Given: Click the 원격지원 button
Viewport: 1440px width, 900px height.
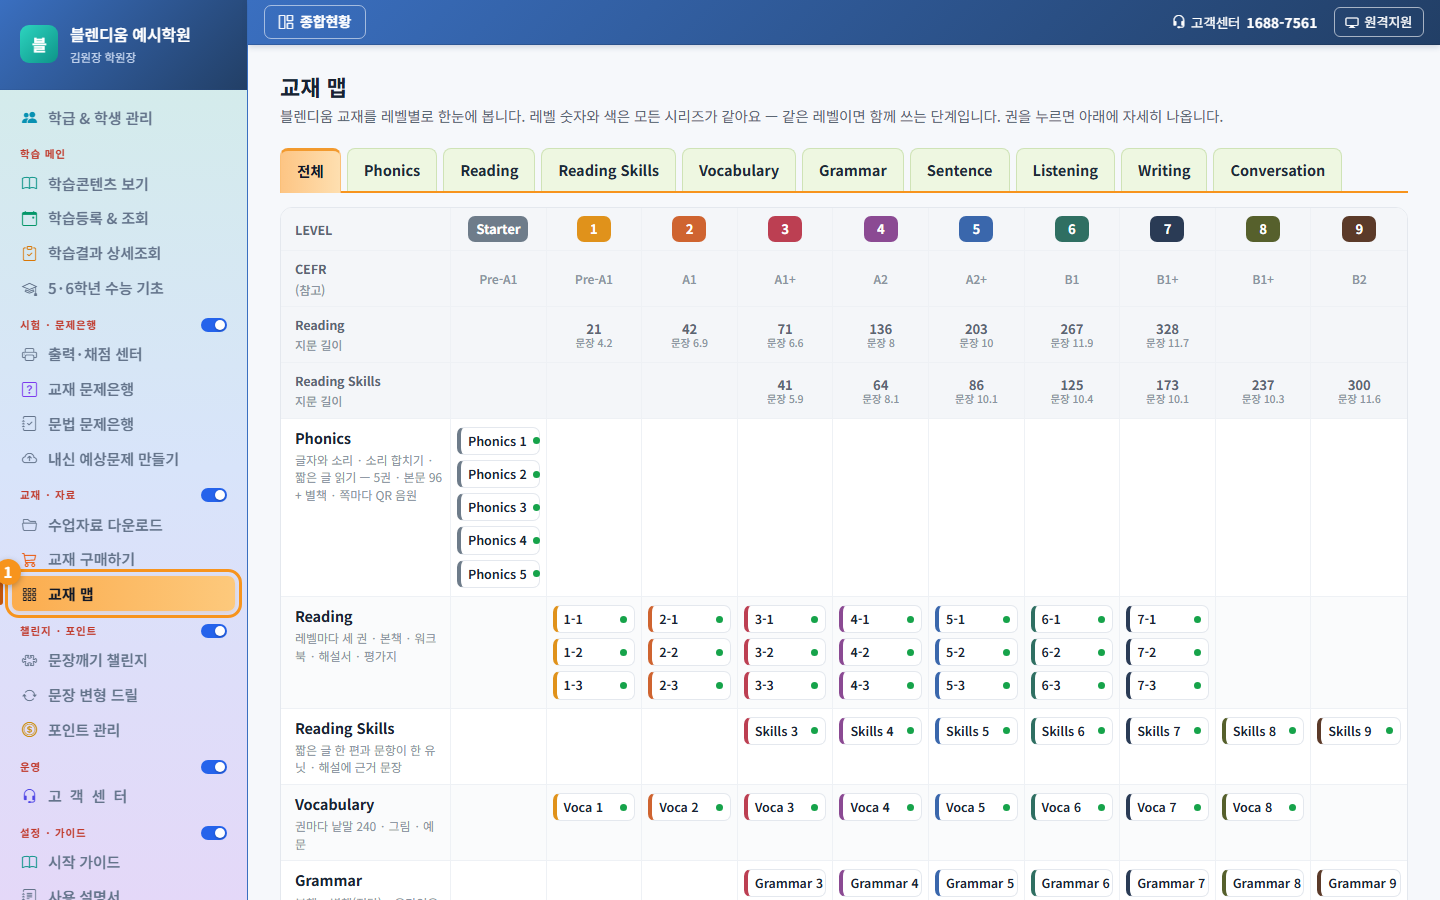Looking at the screenshot, I should point(1379,22).
